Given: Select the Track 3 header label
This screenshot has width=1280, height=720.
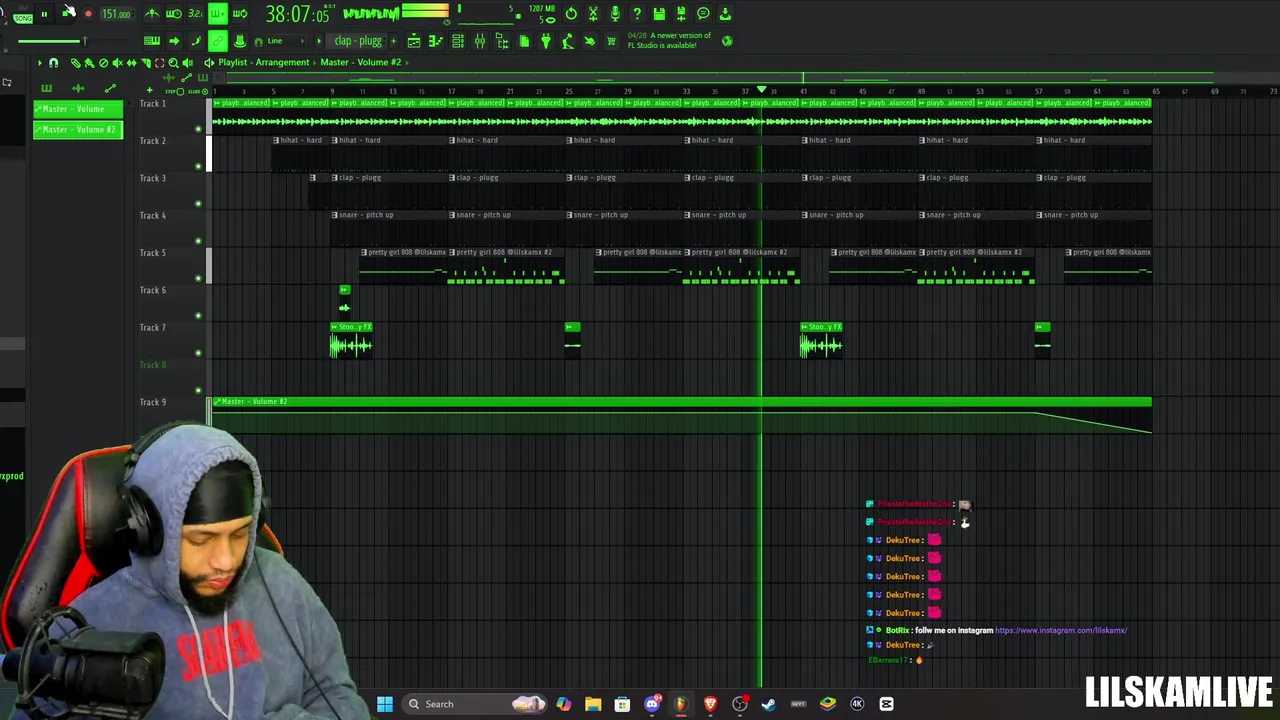Looking at the screenshot, I should click(153, 178).
